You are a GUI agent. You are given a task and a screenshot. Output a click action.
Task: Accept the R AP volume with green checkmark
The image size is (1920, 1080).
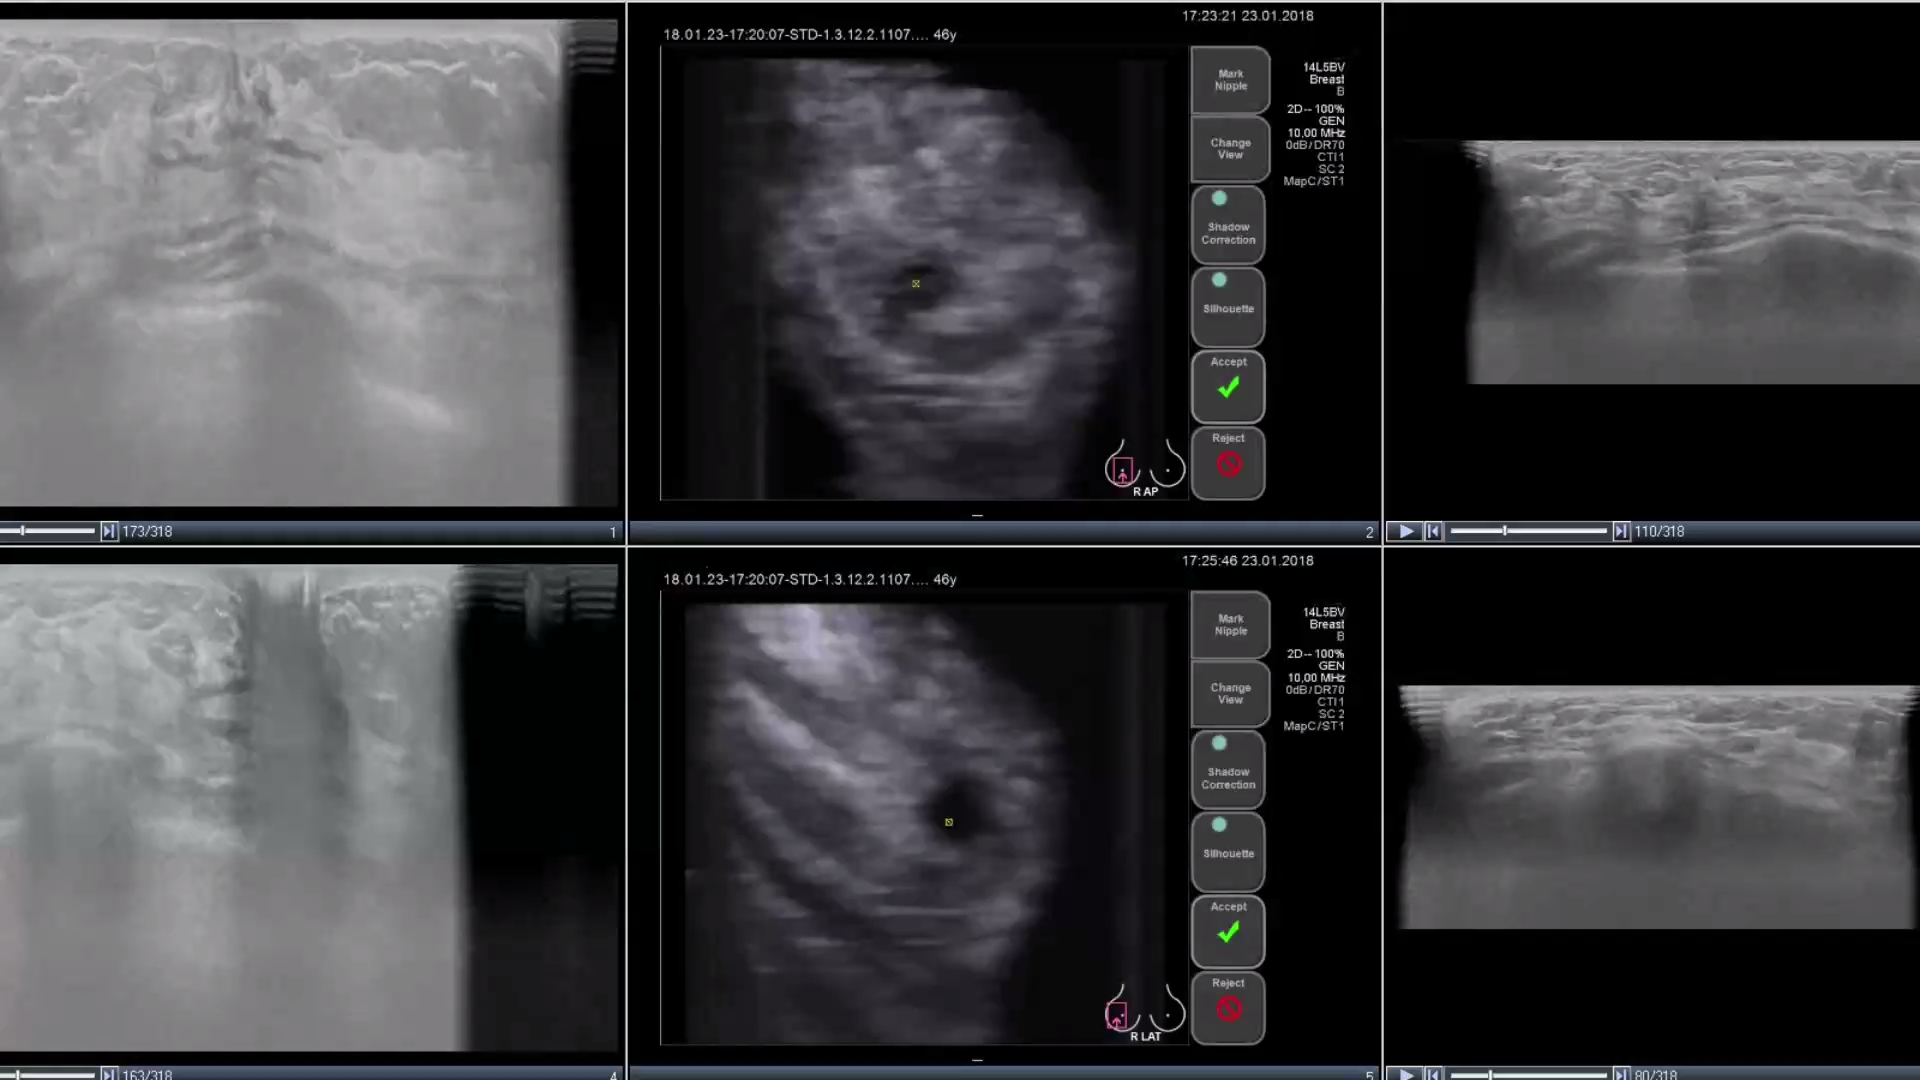[x=1227, y=386]
